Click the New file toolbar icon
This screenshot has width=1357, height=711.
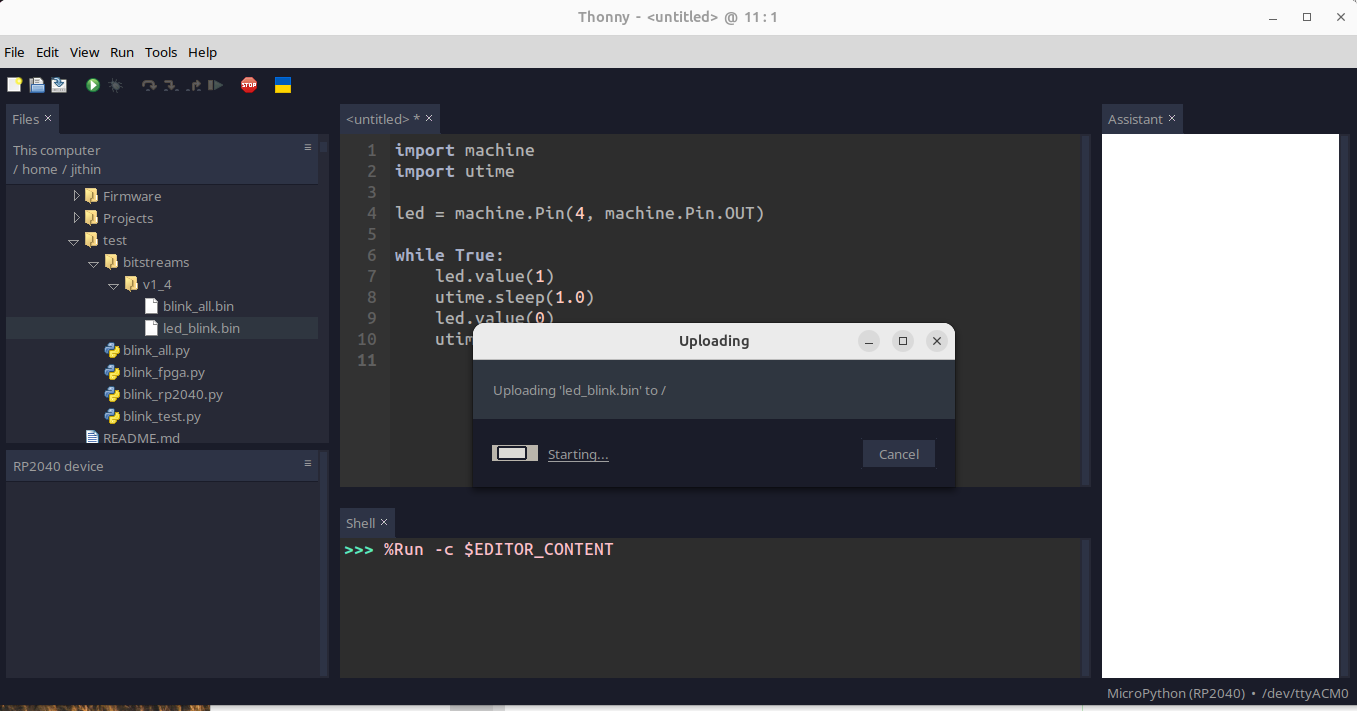[14, 86]
